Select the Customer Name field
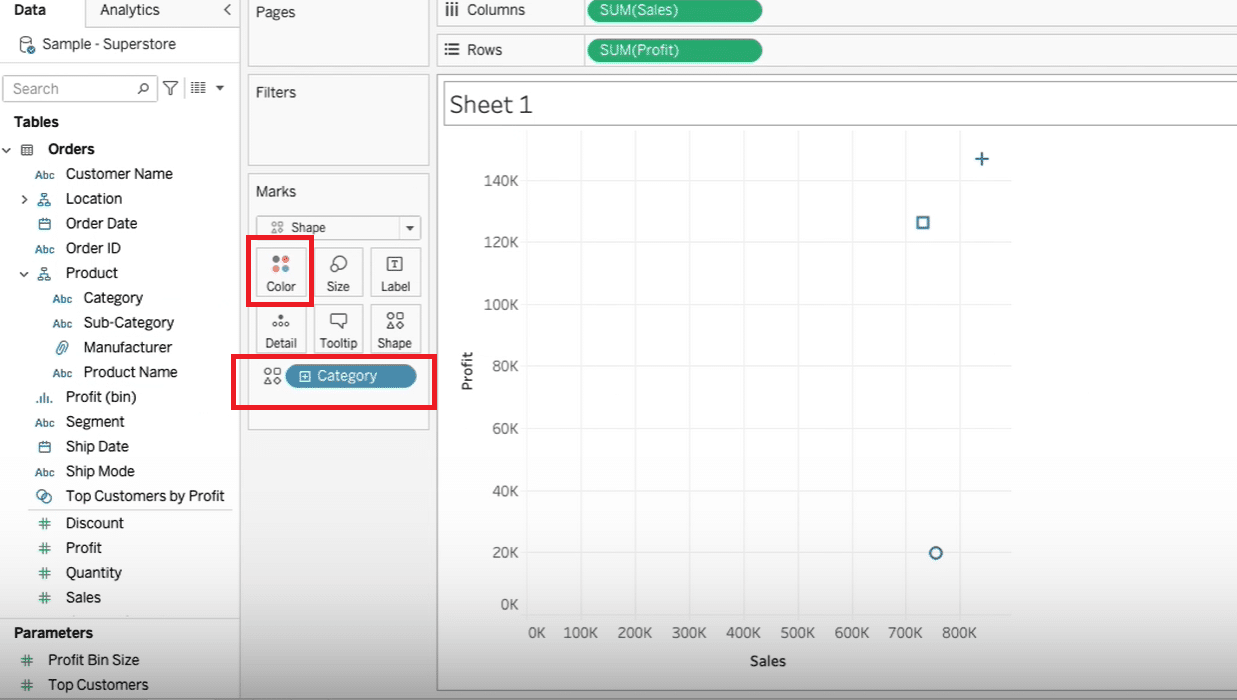This screenshot has height=700, width=1237. point(119,174)
